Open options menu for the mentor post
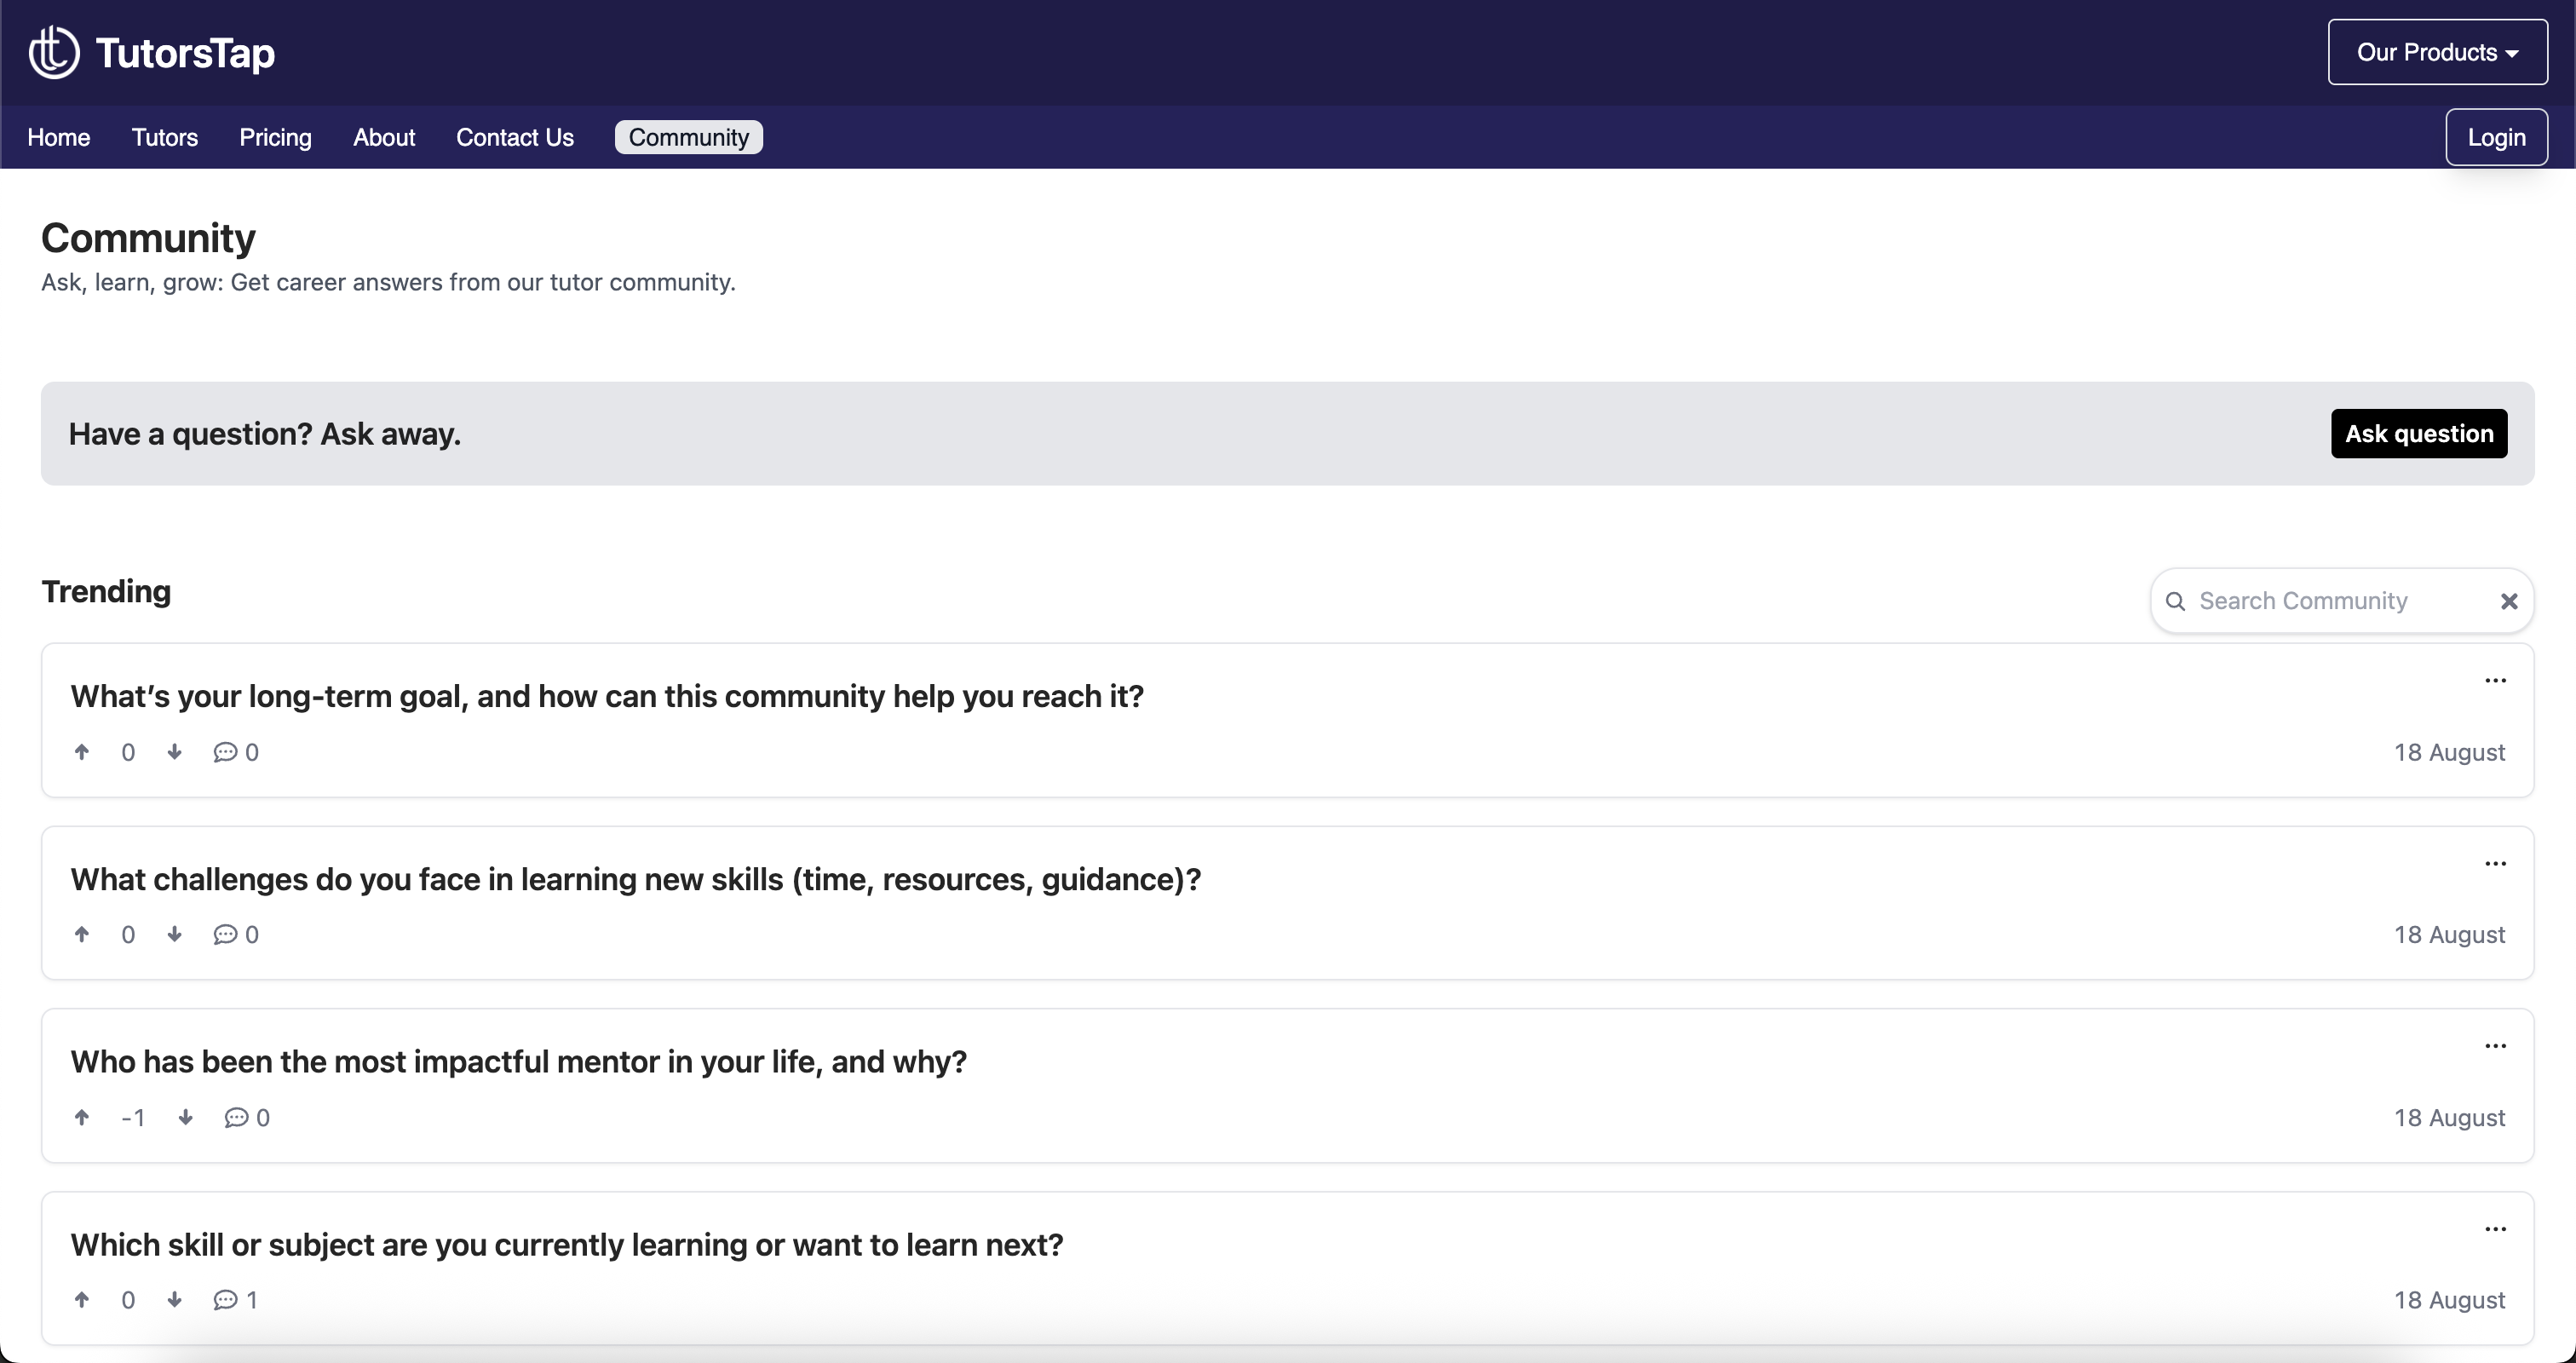The image size is (2576, 1363). (x=2495, y=1045)
